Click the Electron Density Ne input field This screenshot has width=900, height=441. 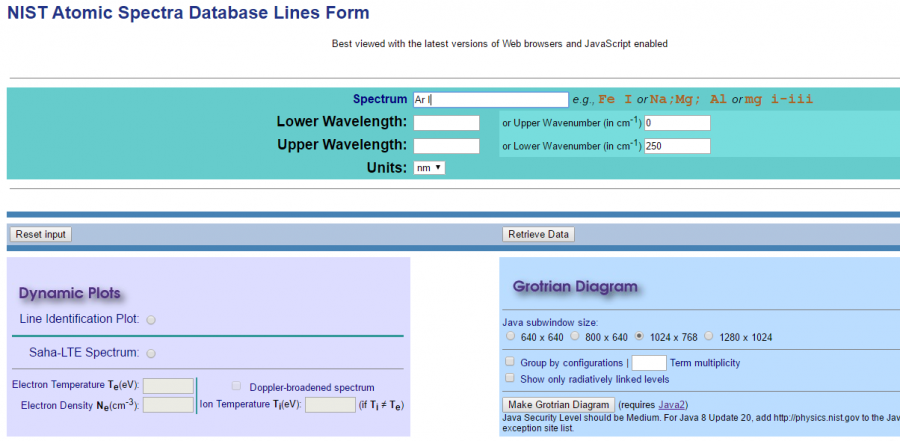pos(168,405)
